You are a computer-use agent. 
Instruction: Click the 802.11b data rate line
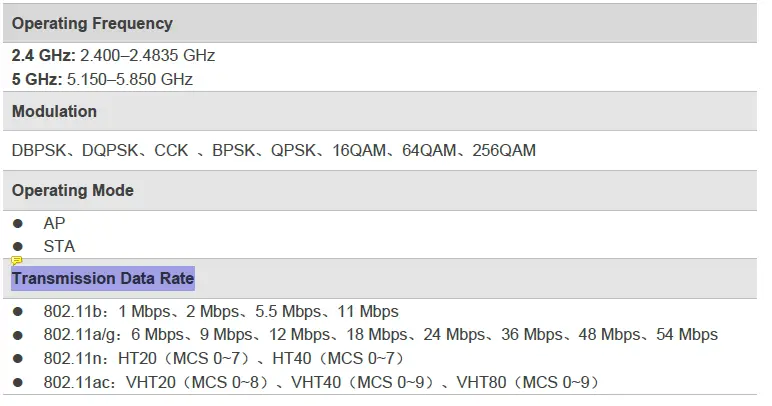tap(220, 311)
